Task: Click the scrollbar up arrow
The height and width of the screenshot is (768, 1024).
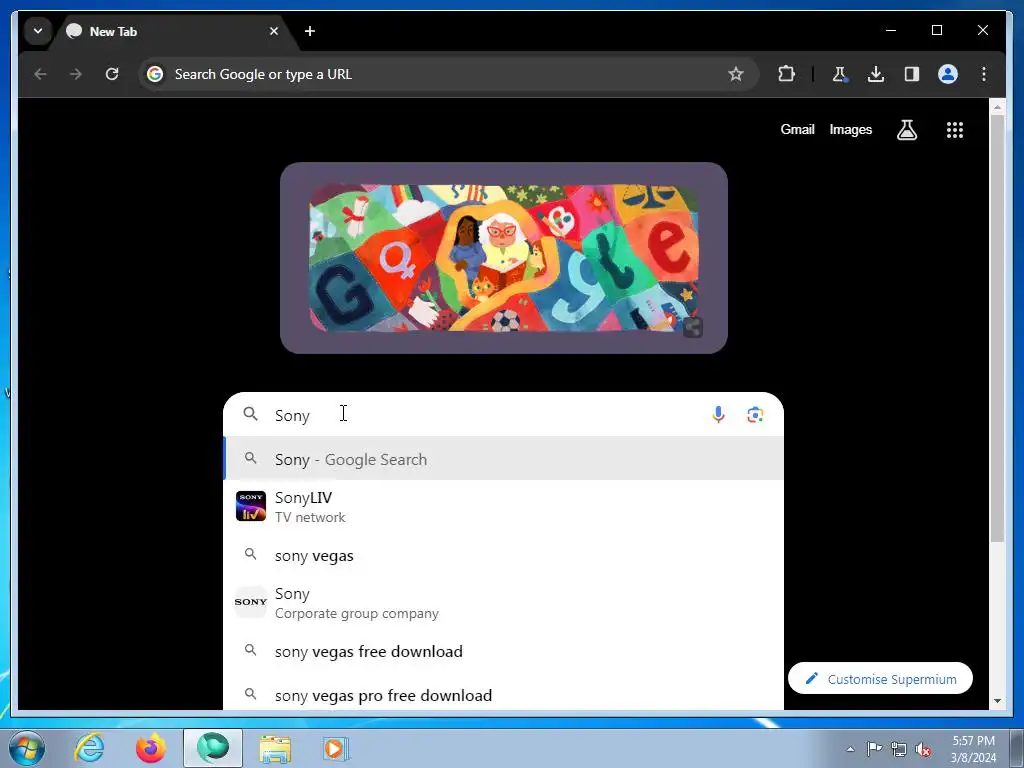Action: [997, 106]
